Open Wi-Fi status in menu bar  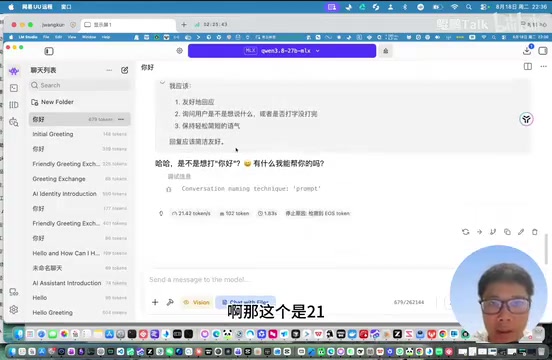coord(454,7)
